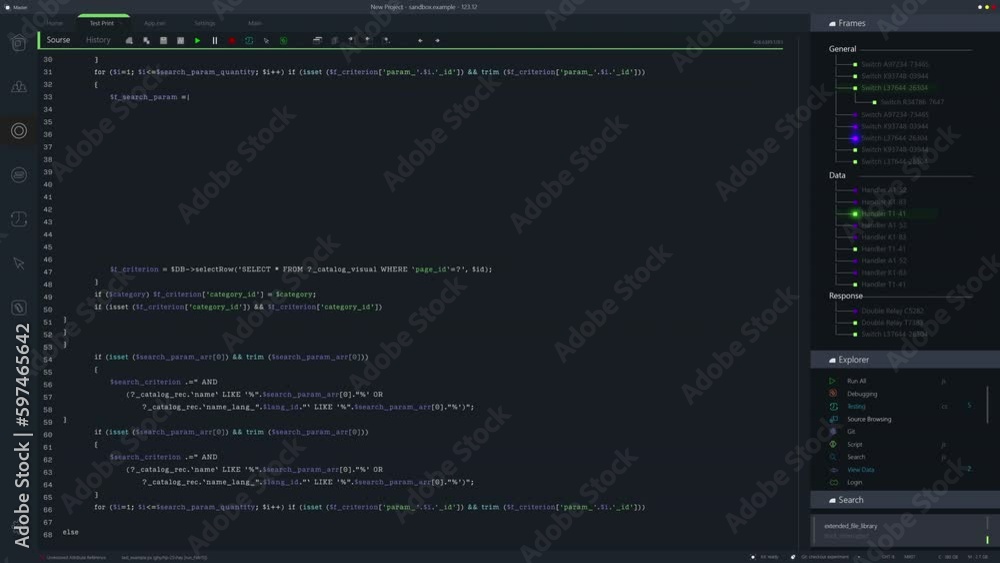
Task: Collapse the Frames panel header
Action: (905, 23)
